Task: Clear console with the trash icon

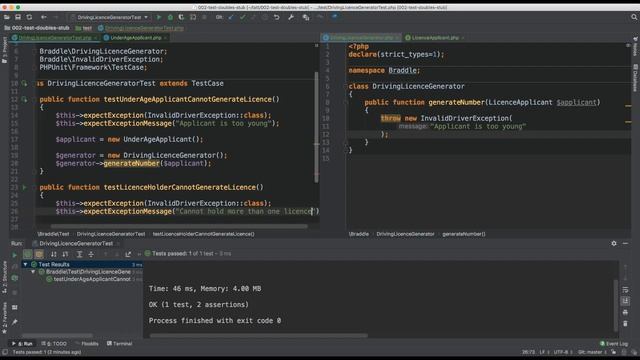Action: pos(625,324)
